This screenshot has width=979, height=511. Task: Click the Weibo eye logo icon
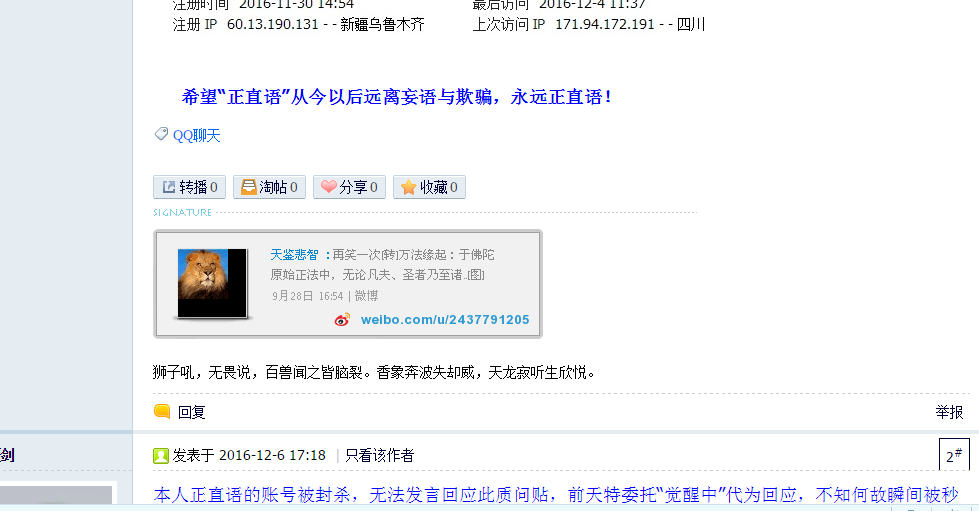[x=342, y=320]
